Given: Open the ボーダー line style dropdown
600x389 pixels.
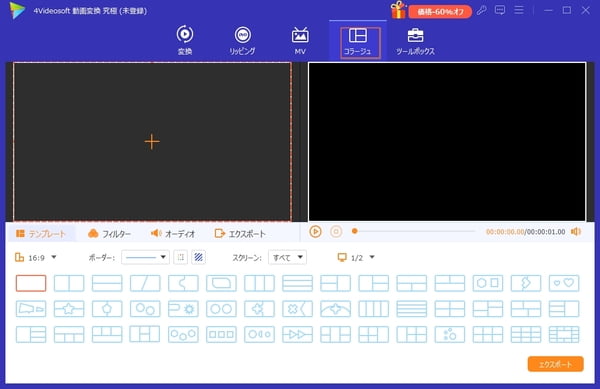Looking at the screenshot, I should click(145, 257).
